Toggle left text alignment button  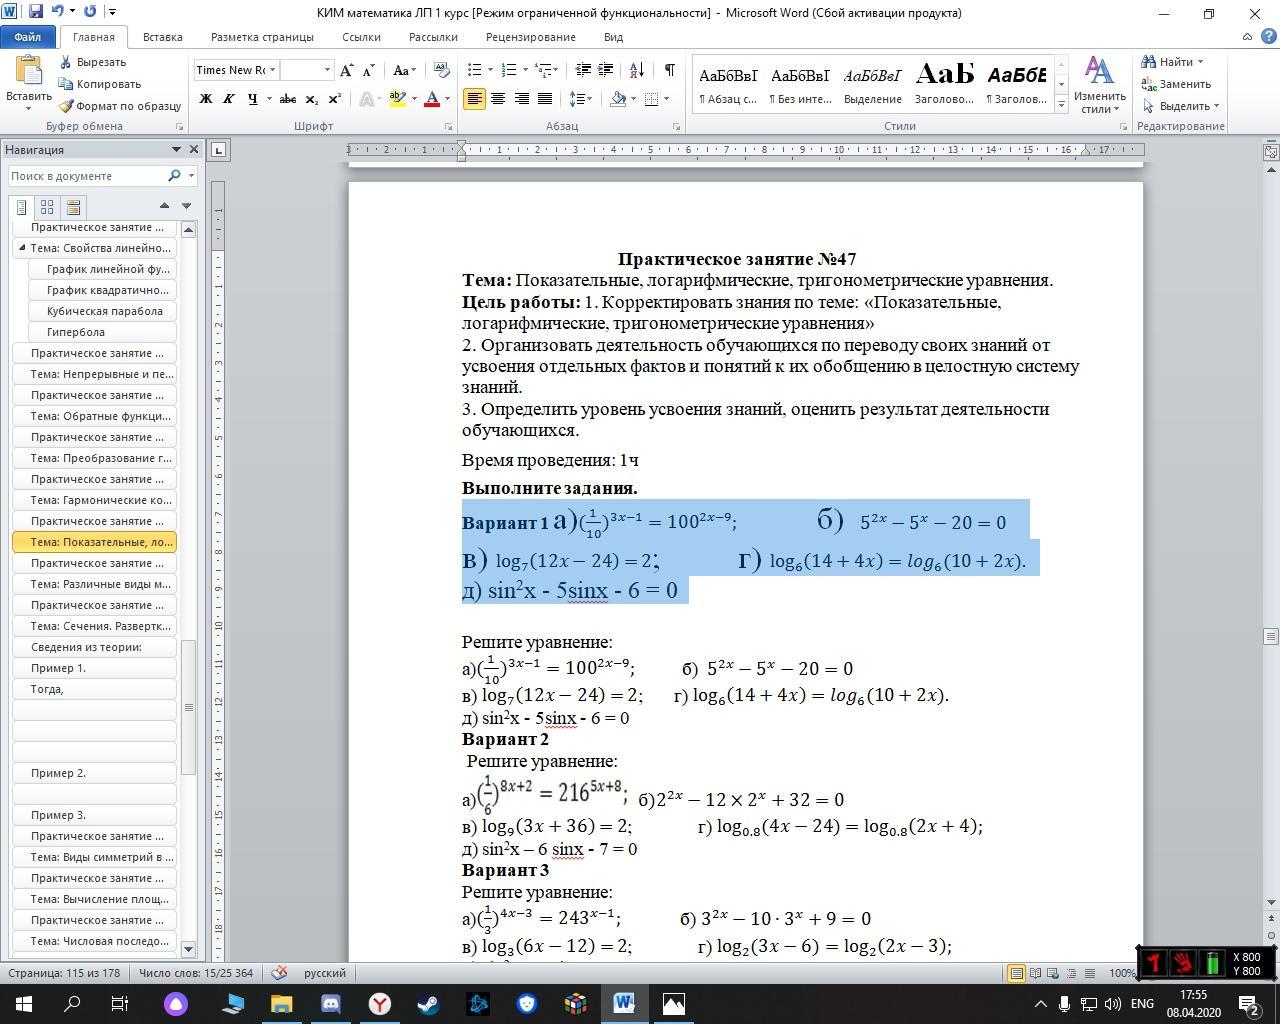(473, 99)
